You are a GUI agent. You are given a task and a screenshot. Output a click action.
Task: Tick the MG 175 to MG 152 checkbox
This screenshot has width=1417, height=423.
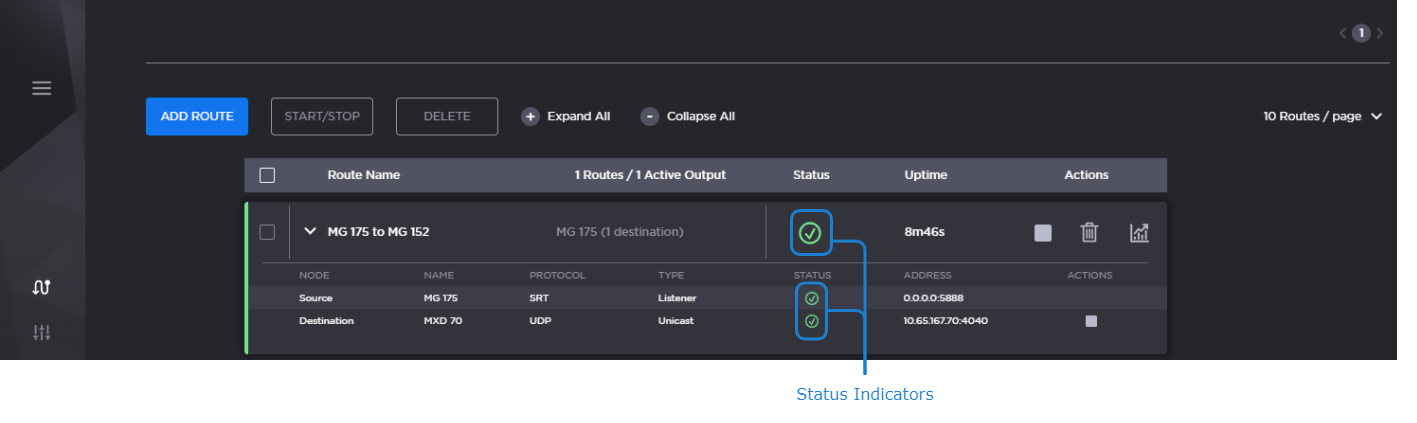pos(267,232)
